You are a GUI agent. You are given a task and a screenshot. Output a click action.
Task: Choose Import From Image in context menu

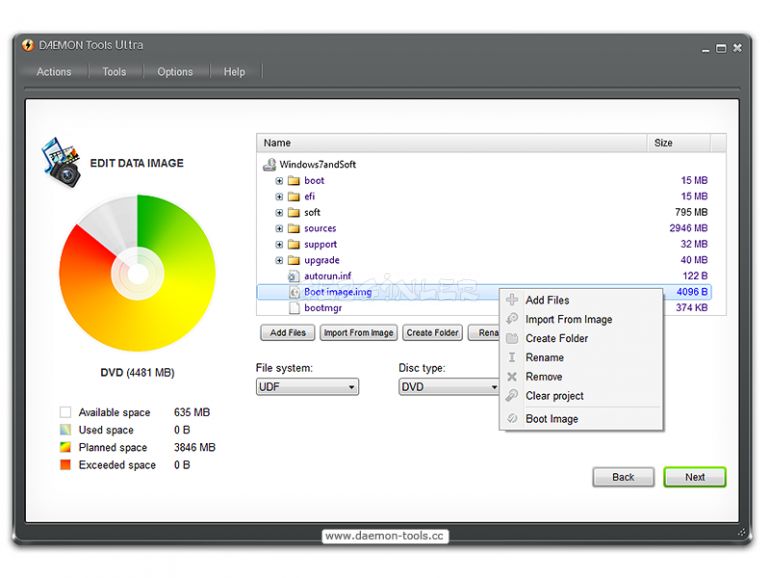tap(581, 319)
